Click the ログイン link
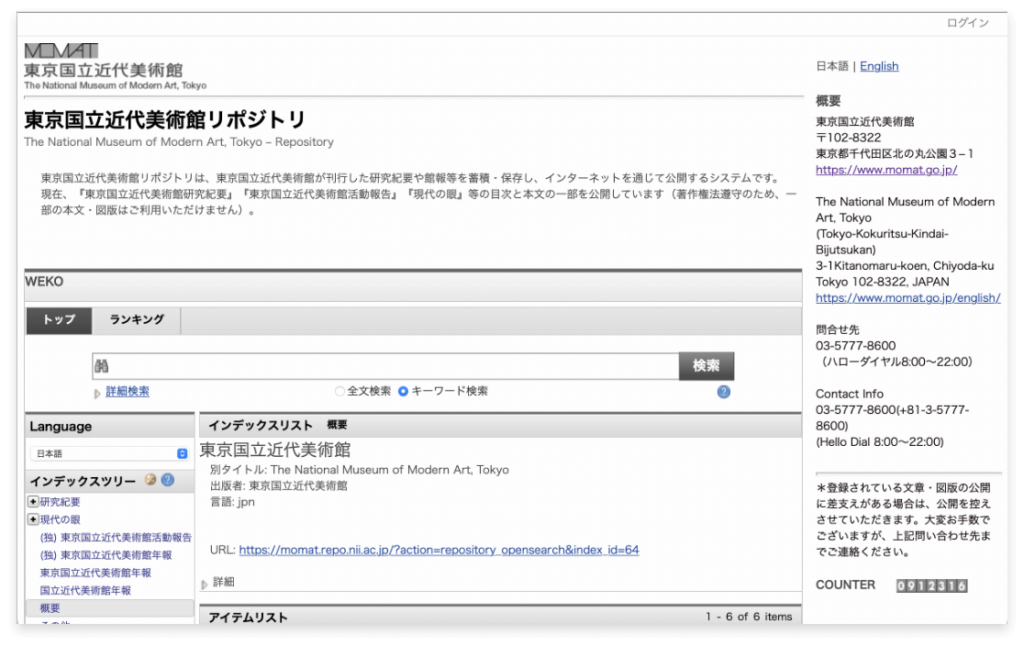 [x=967, y=23]
